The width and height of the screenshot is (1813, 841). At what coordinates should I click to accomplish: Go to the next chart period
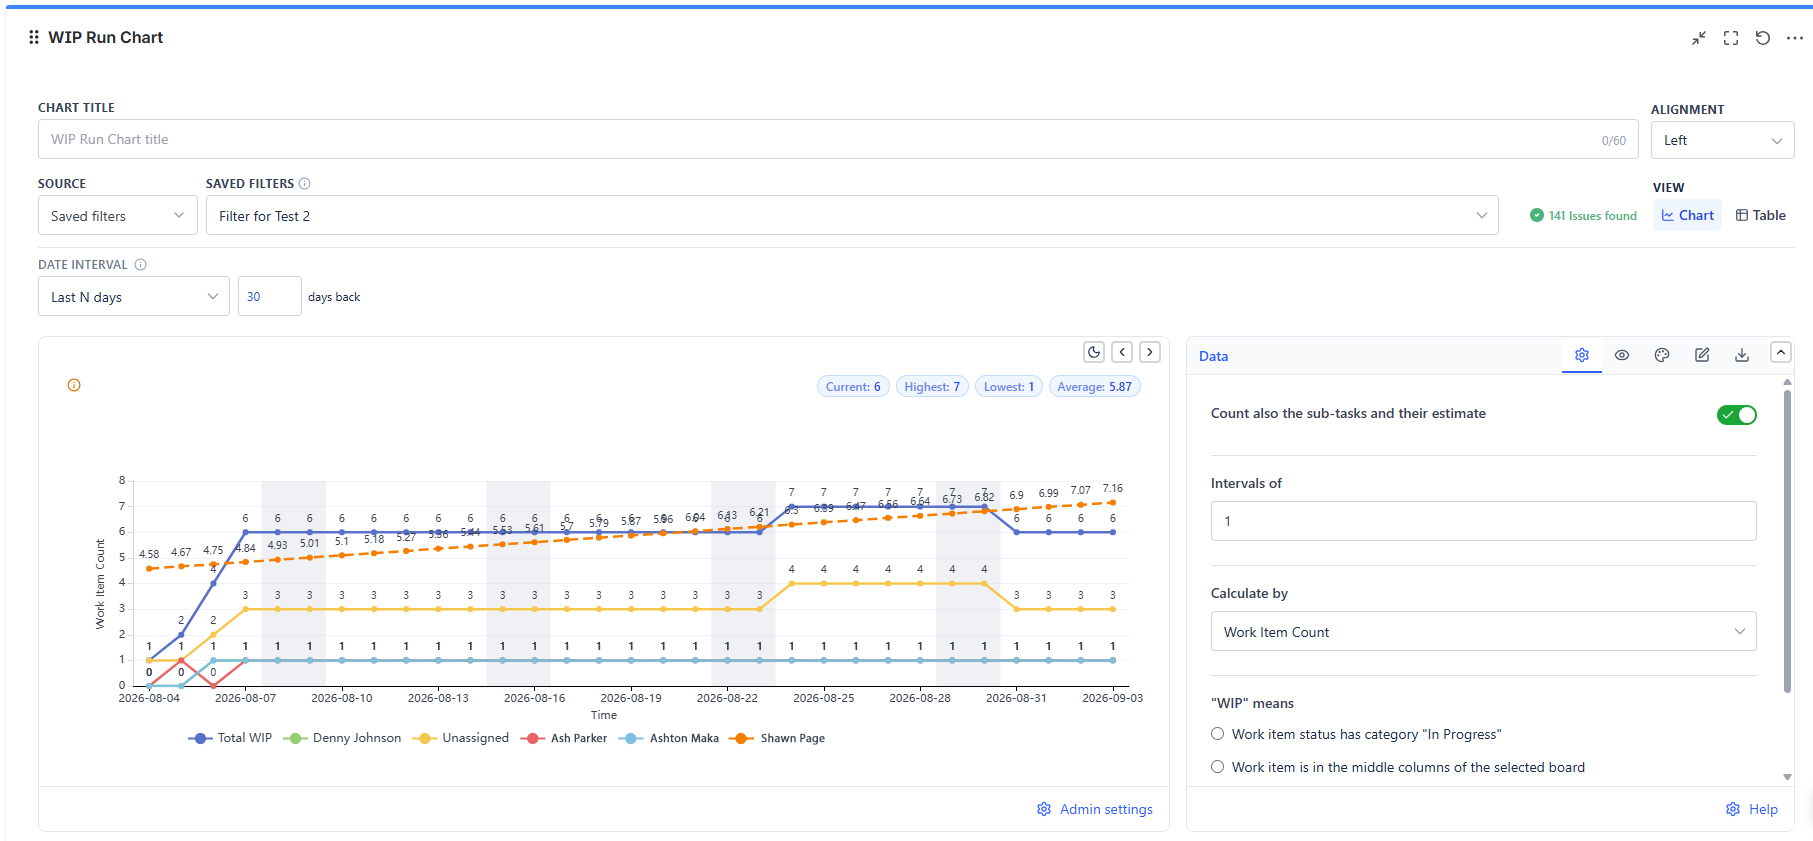click(1150, 352)
